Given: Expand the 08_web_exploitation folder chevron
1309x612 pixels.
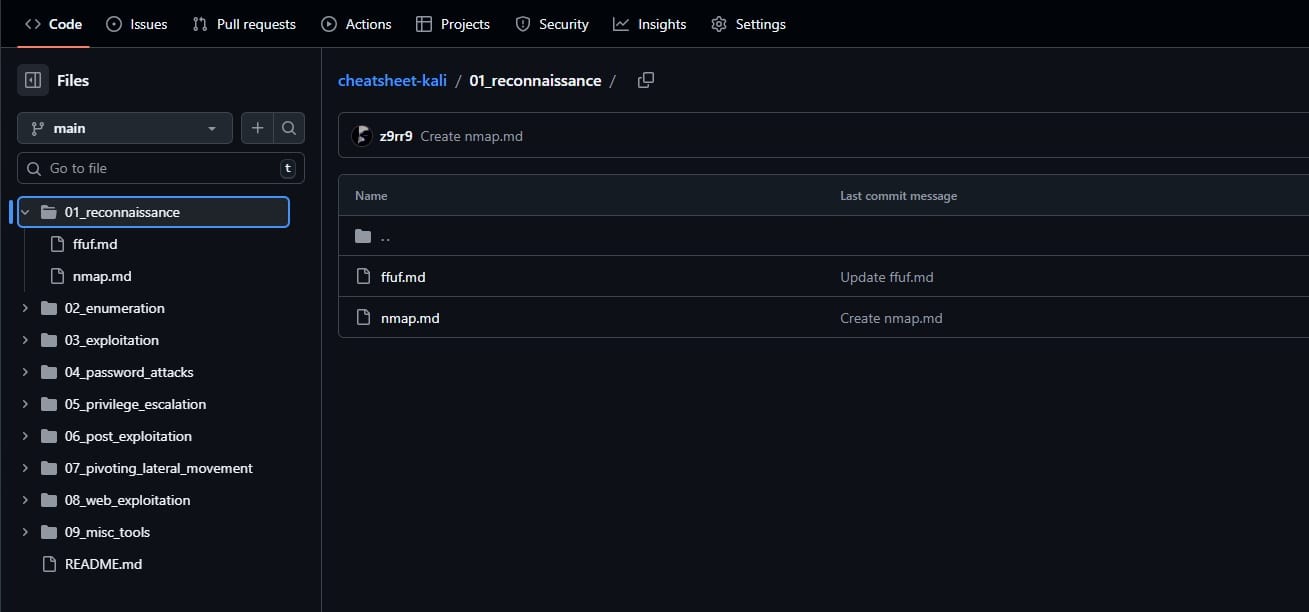Looking at the screenshot, I should [x=25, y=500].
